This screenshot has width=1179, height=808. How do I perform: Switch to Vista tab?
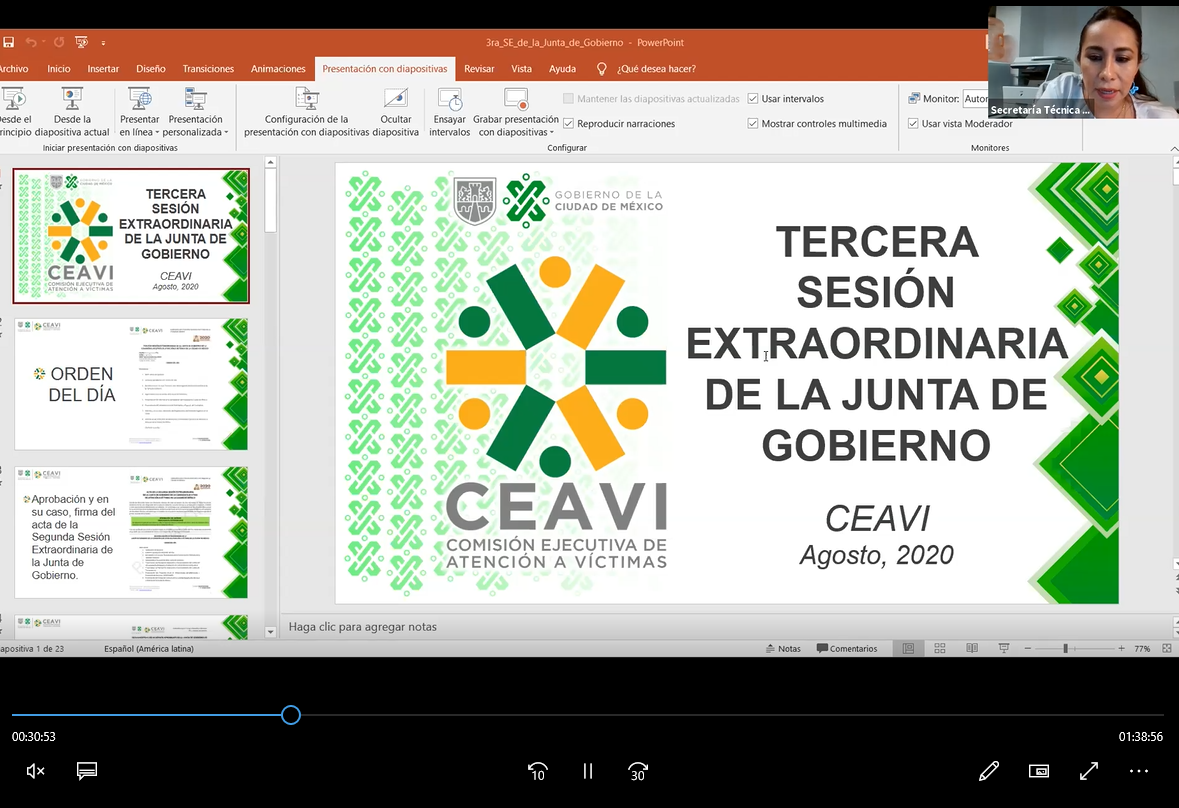click(x=521, y=68)
